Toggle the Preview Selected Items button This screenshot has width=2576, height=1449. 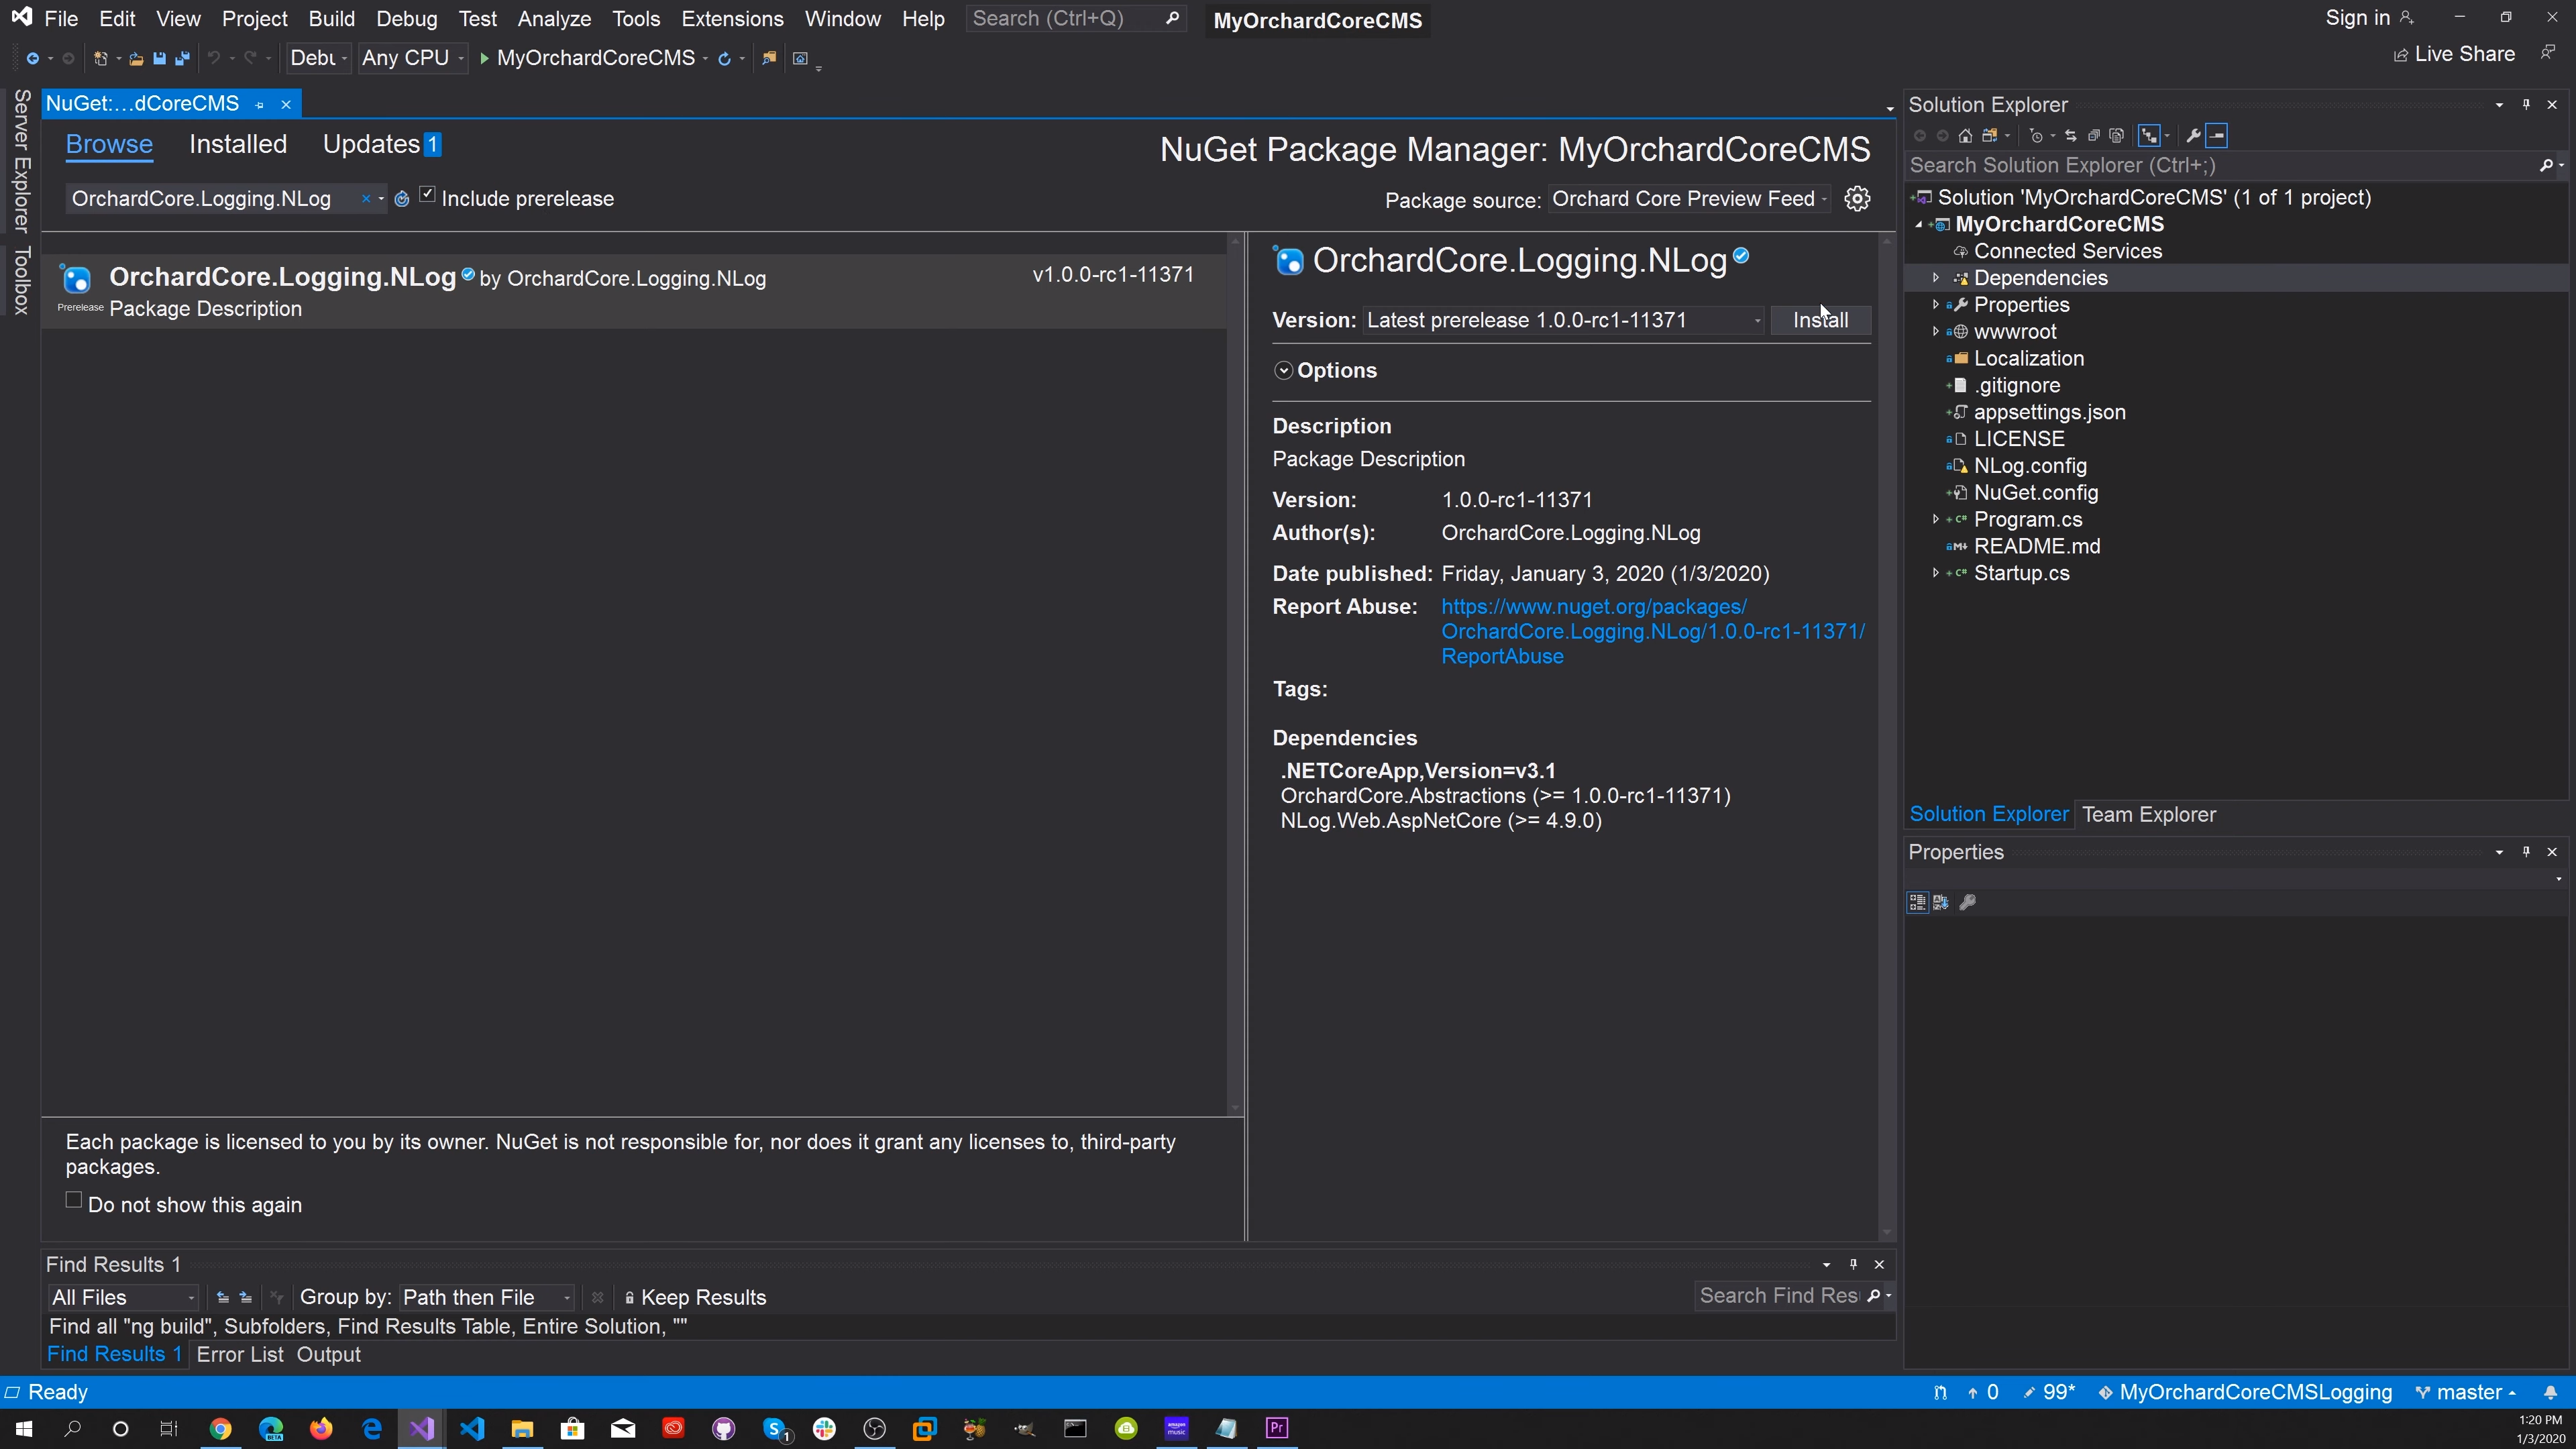(x=2217, y=136)
